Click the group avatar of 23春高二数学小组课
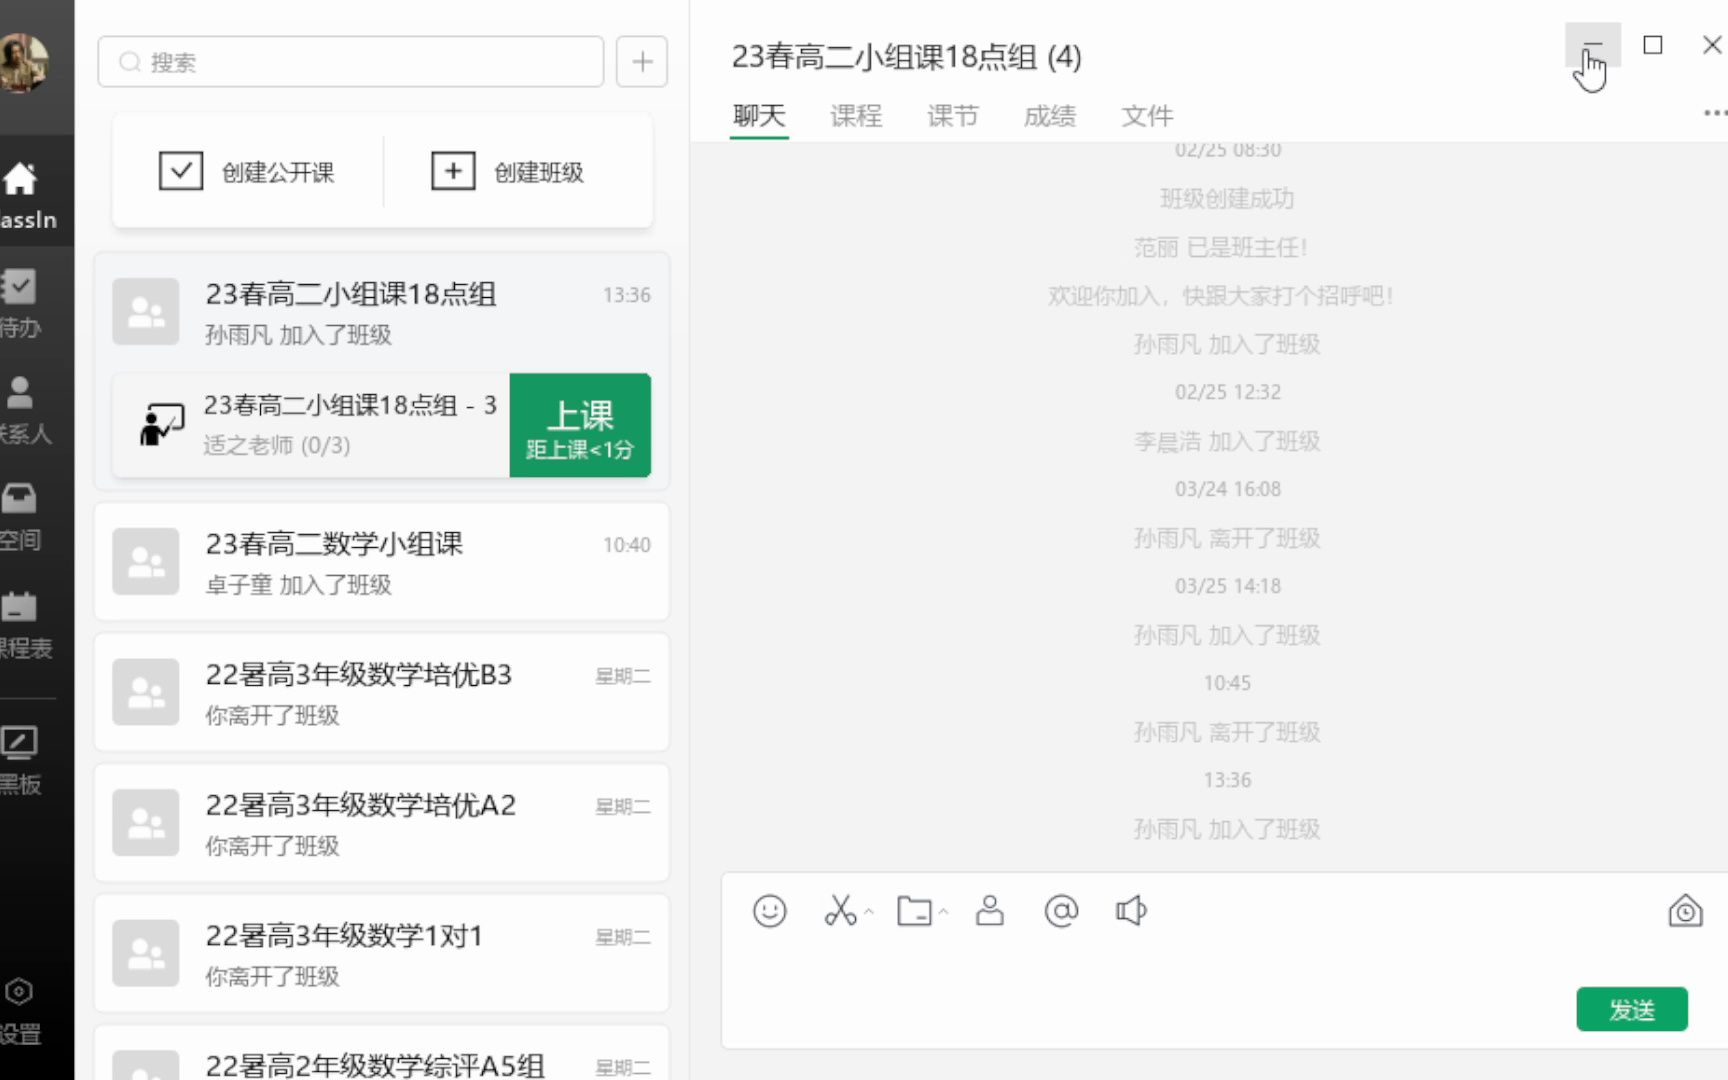The image size is (1728, 1080). click(146, 562)
